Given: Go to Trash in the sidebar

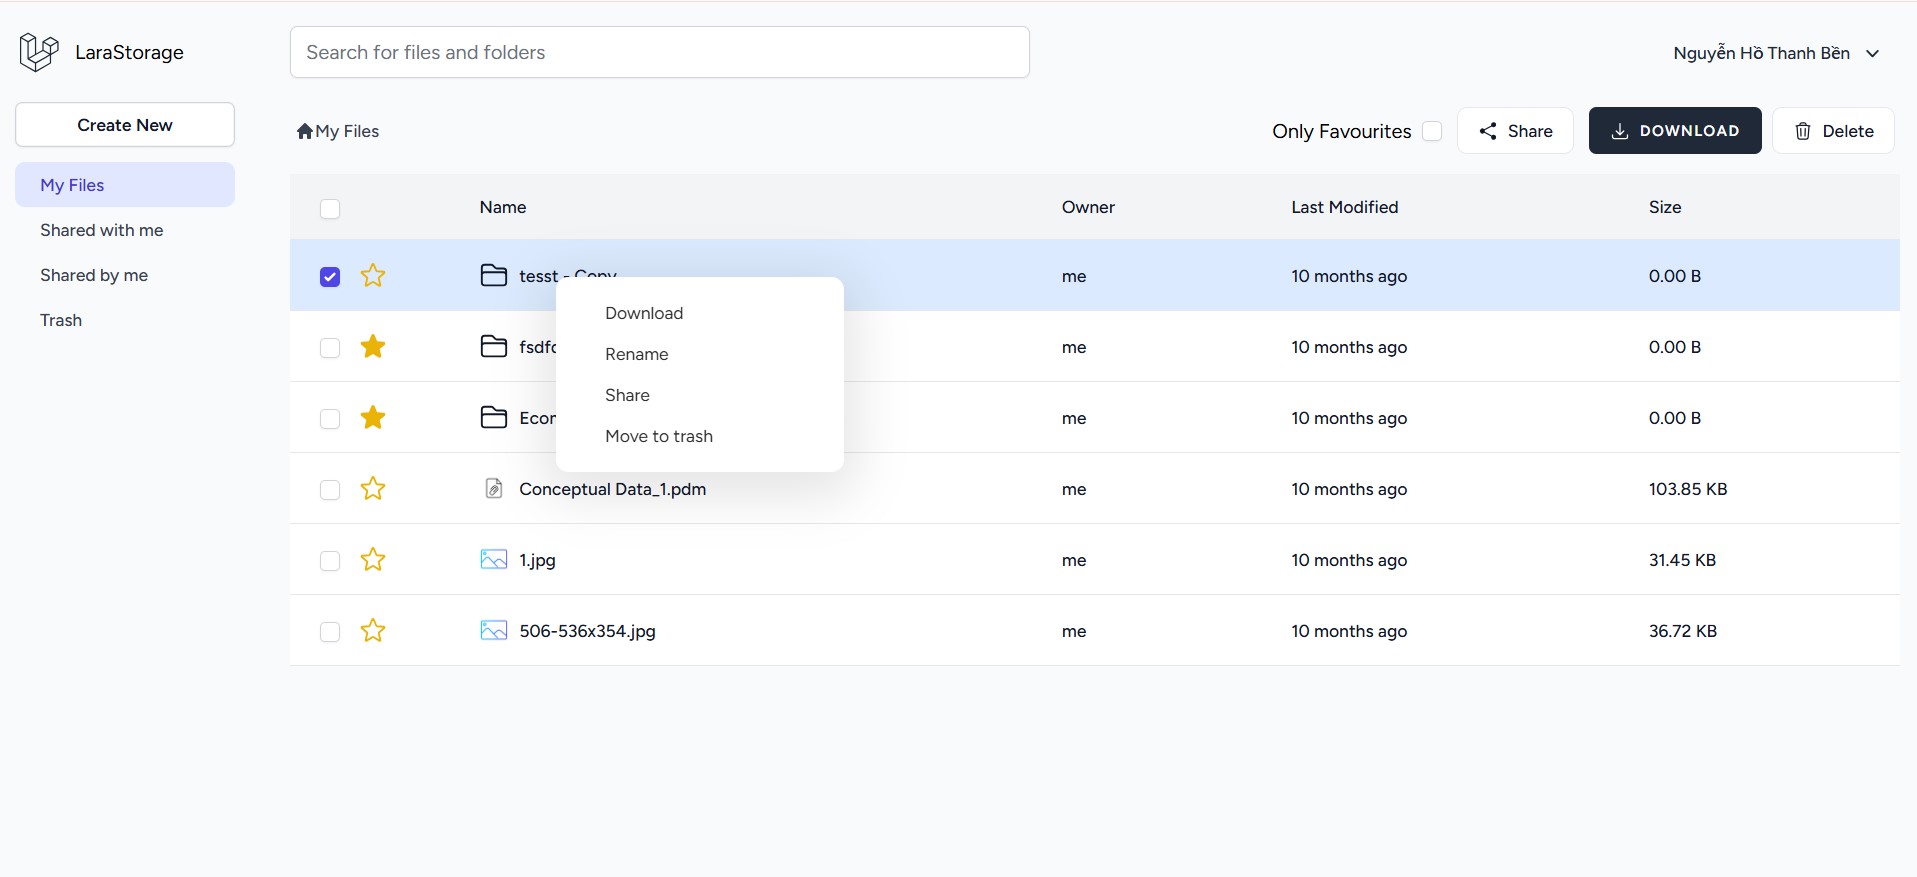Looking at the screenshot, I should 61,320.
